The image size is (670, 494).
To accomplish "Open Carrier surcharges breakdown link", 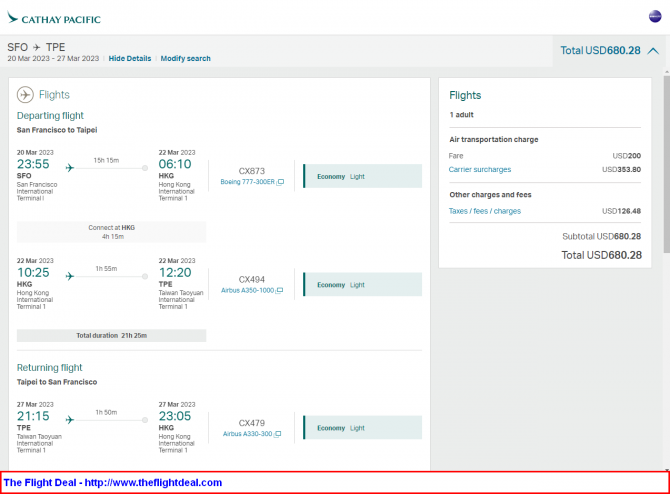I will (x=479, y=169).
